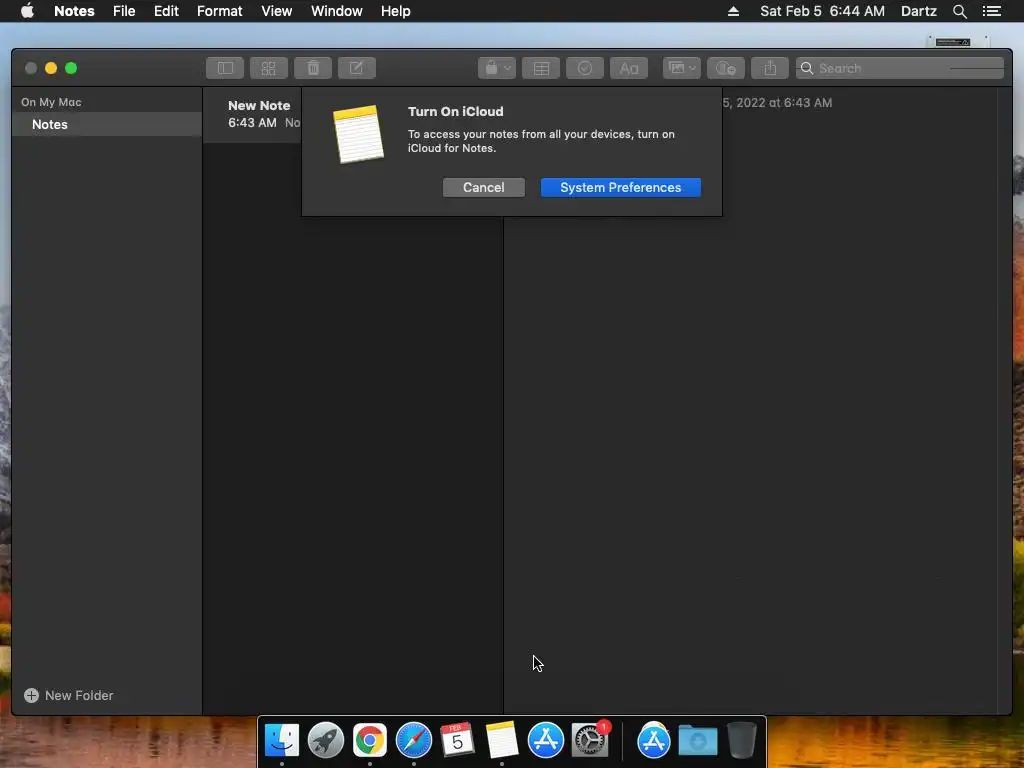Open Notification Center list icon

(991, 11)
